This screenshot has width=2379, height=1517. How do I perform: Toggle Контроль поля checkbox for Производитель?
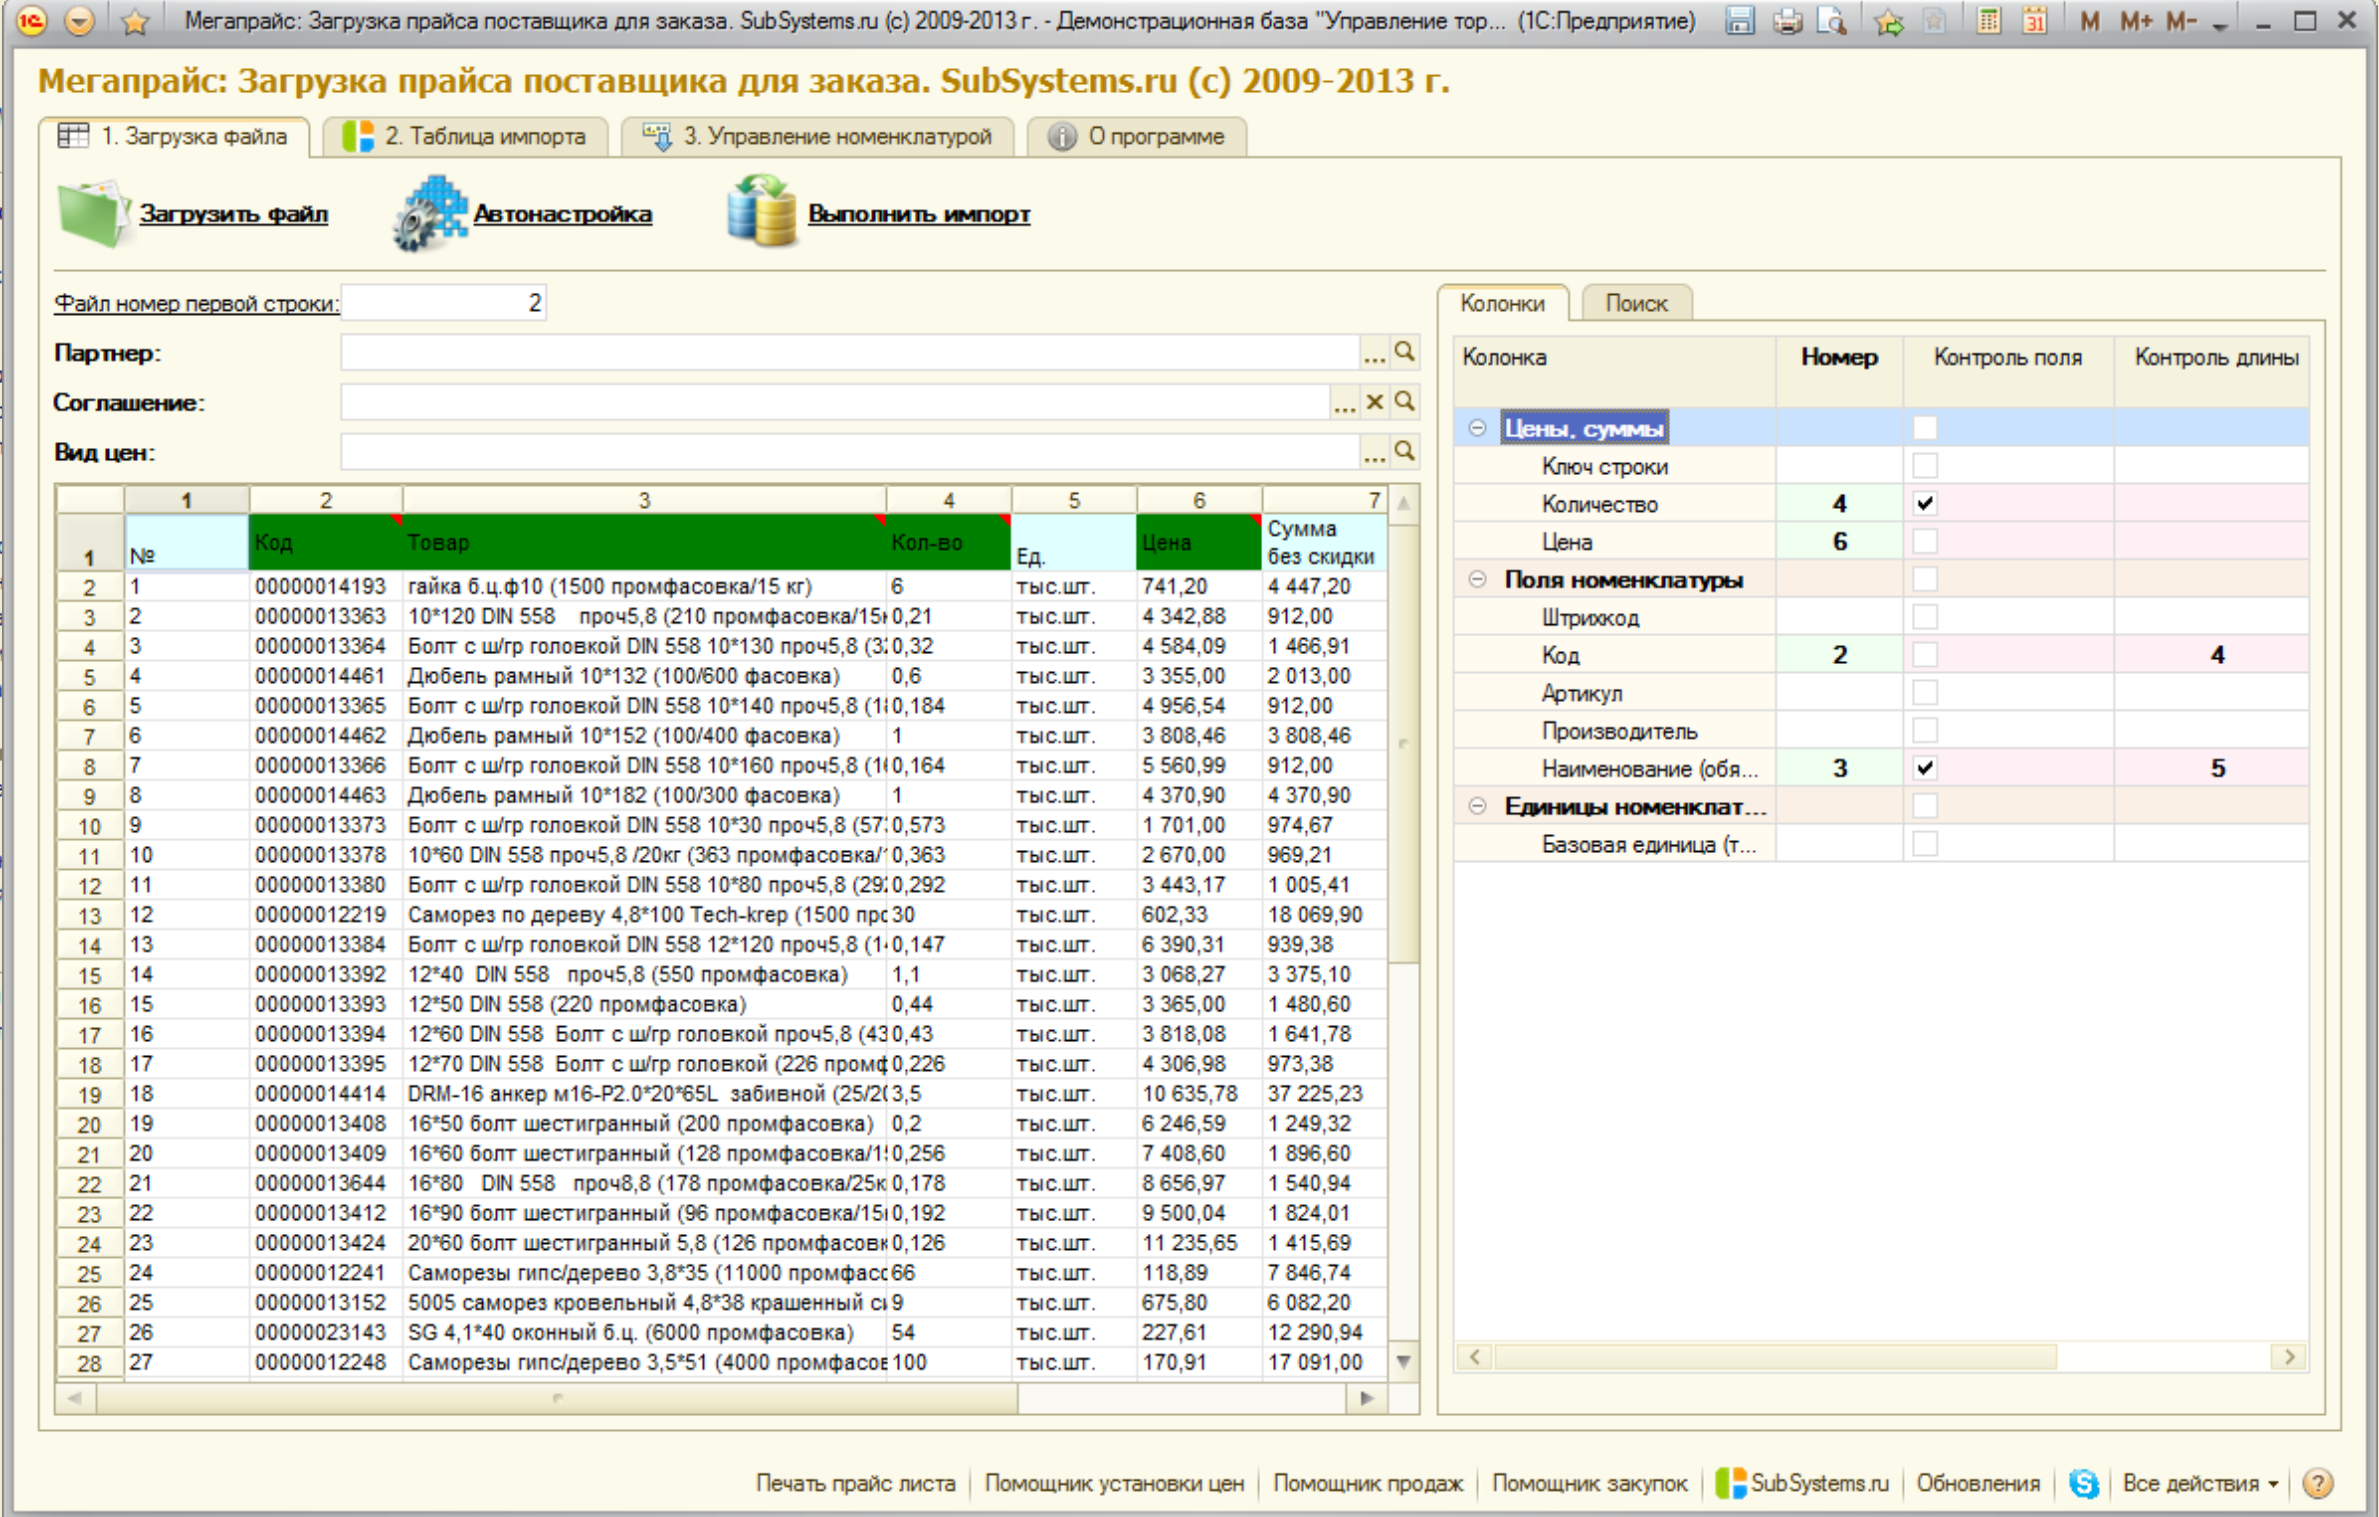point(1925,731)
